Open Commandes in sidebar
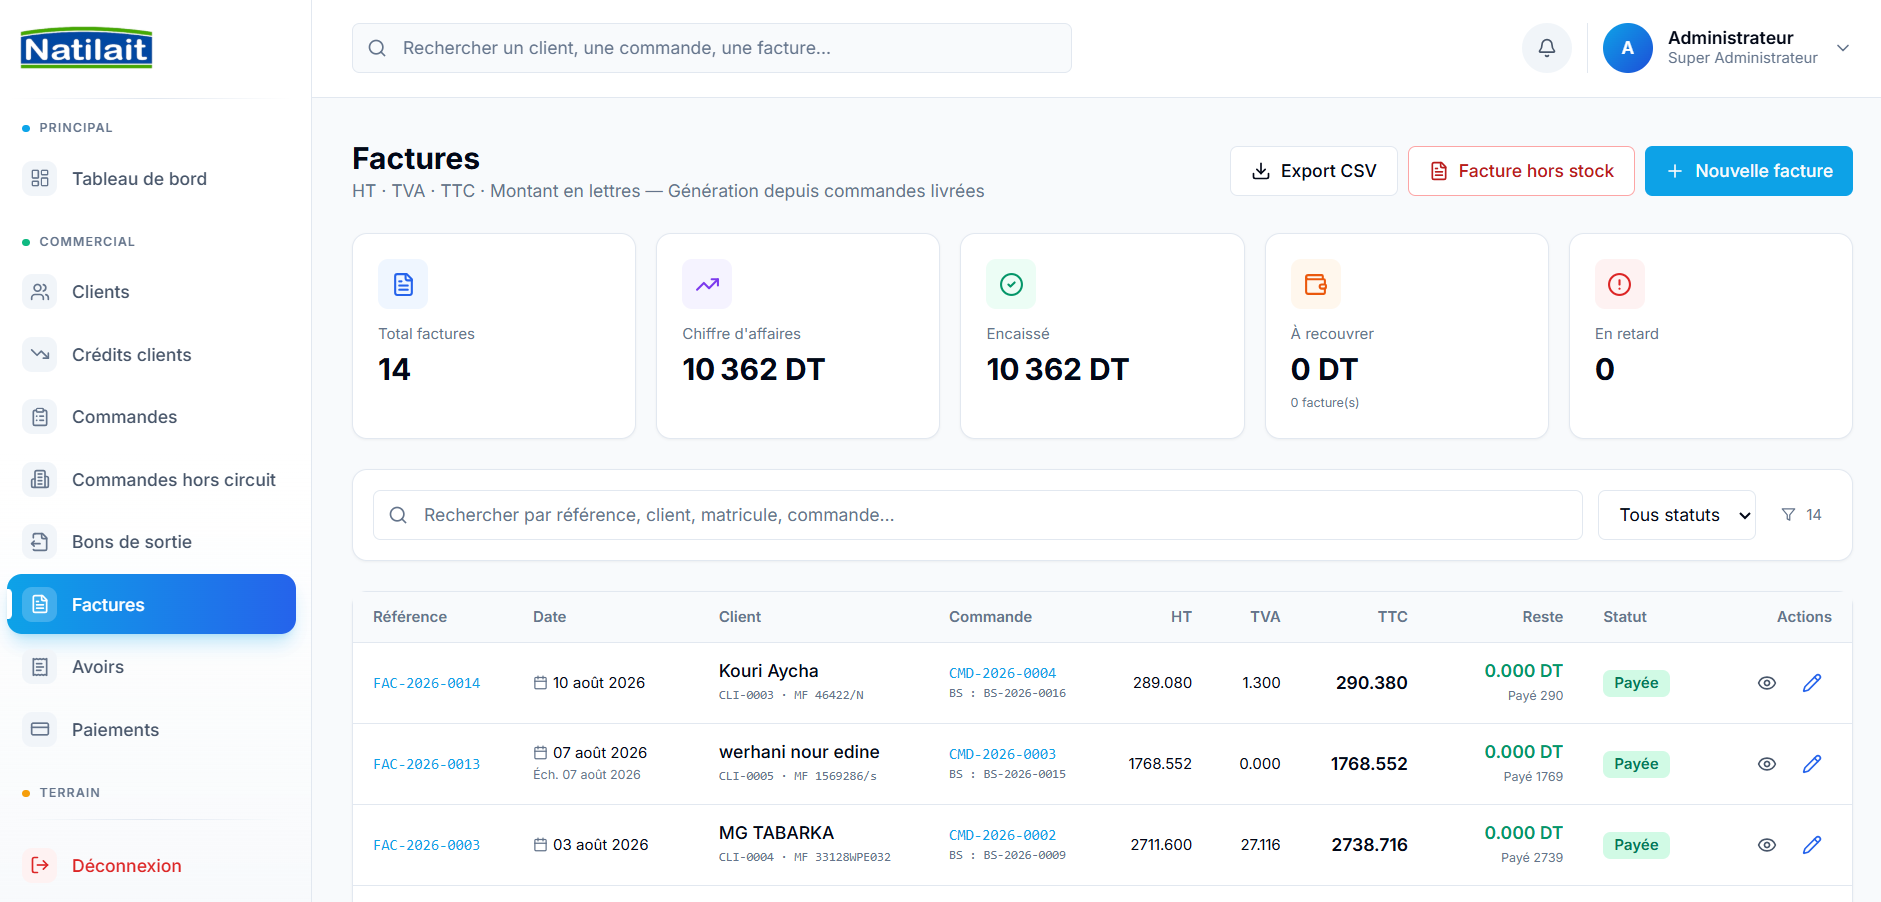1881x902 pixels. point(152,417)
